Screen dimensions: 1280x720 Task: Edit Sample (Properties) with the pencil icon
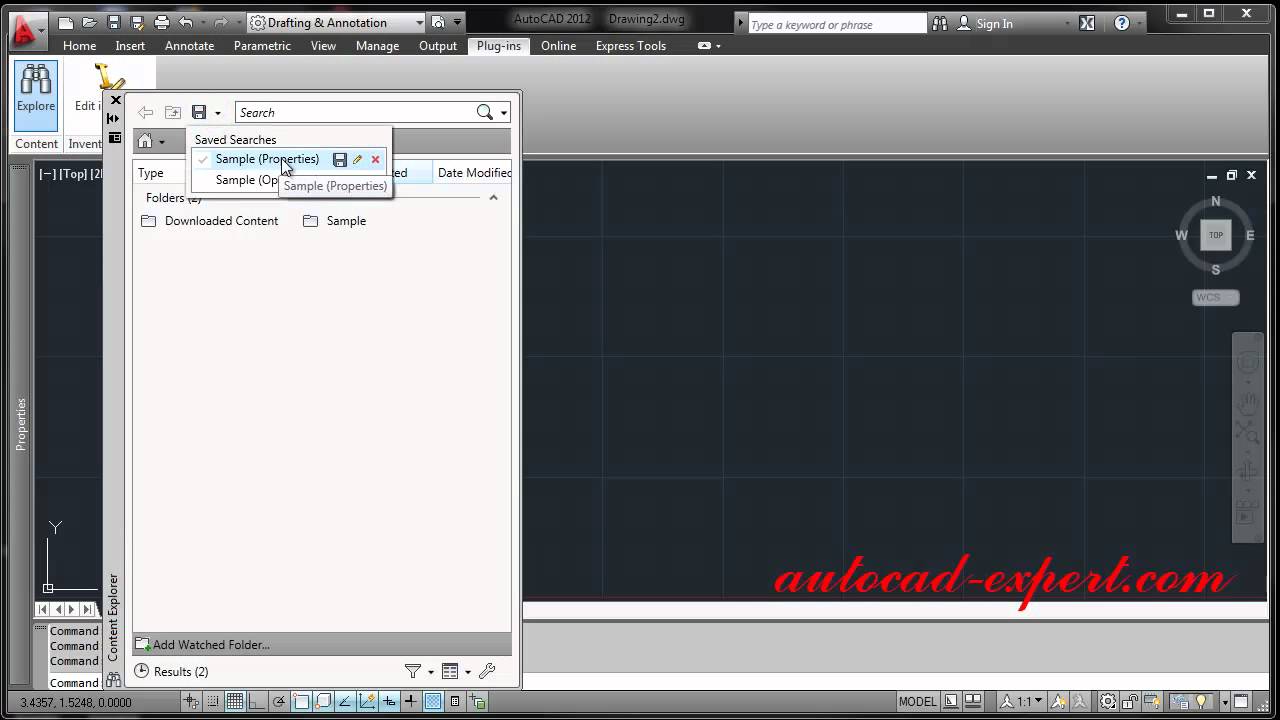tap(358, 160)
